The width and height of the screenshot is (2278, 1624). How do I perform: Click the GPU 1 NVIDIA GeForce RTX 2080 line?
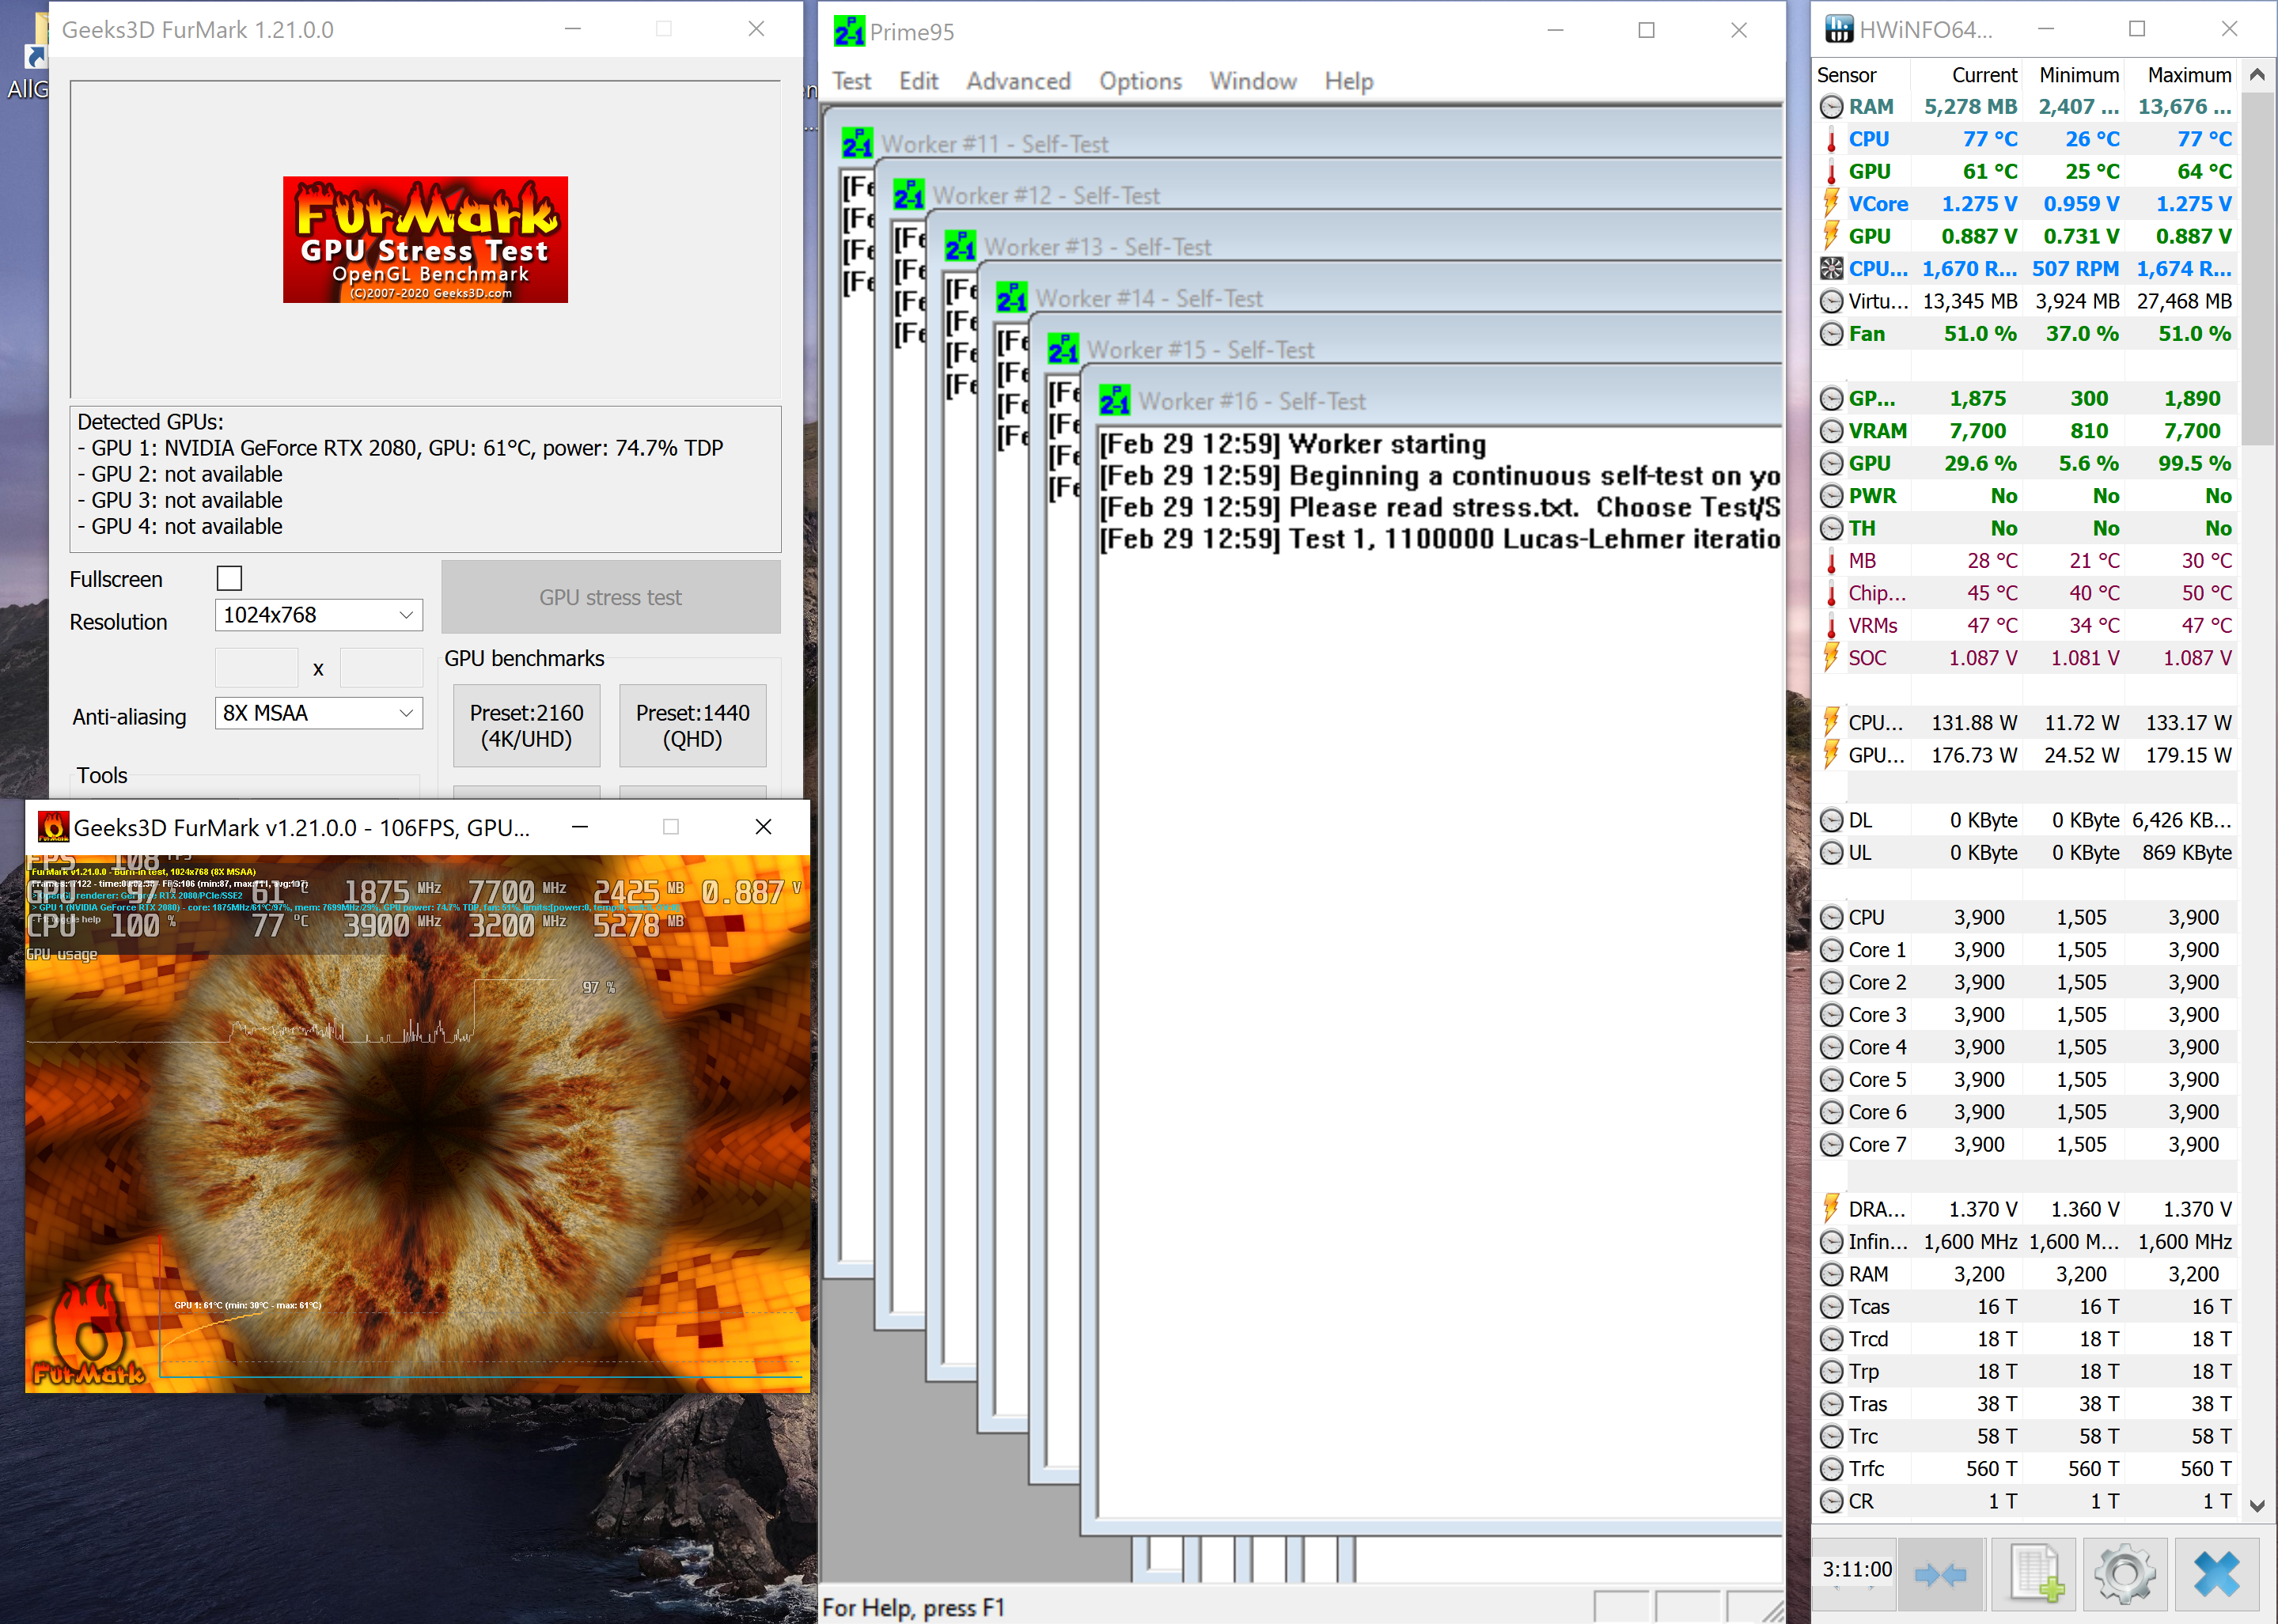(x=400, y=448)
